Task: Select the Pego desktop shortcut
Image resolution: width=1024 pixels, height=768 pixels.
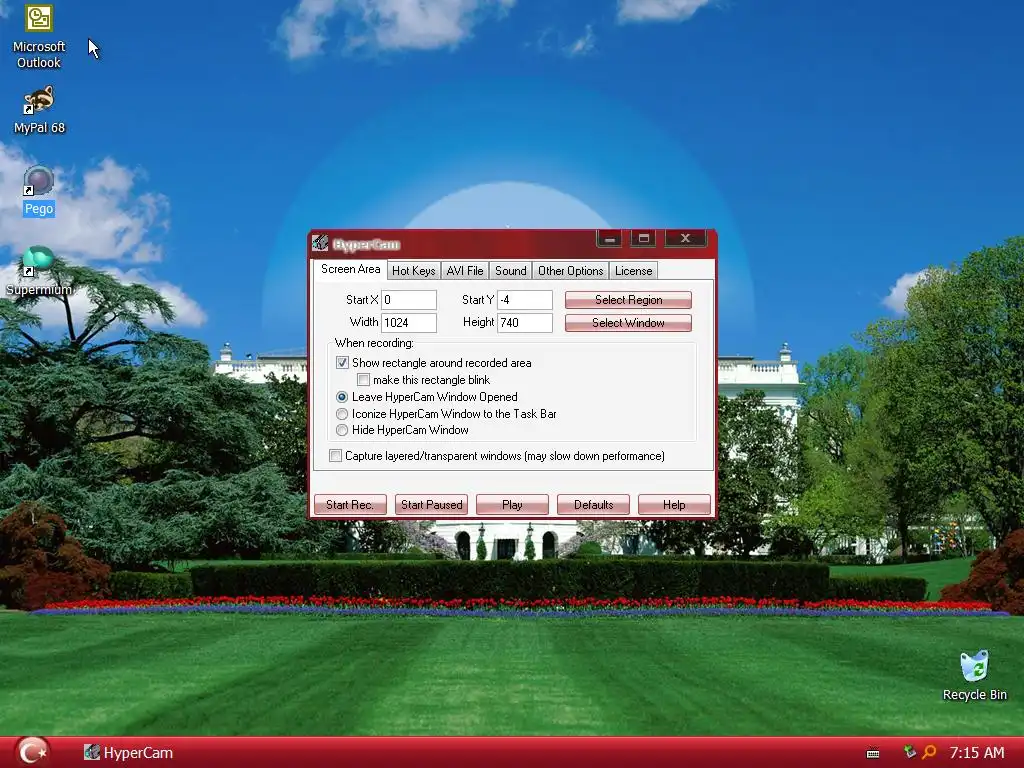Action: (39, 191)
